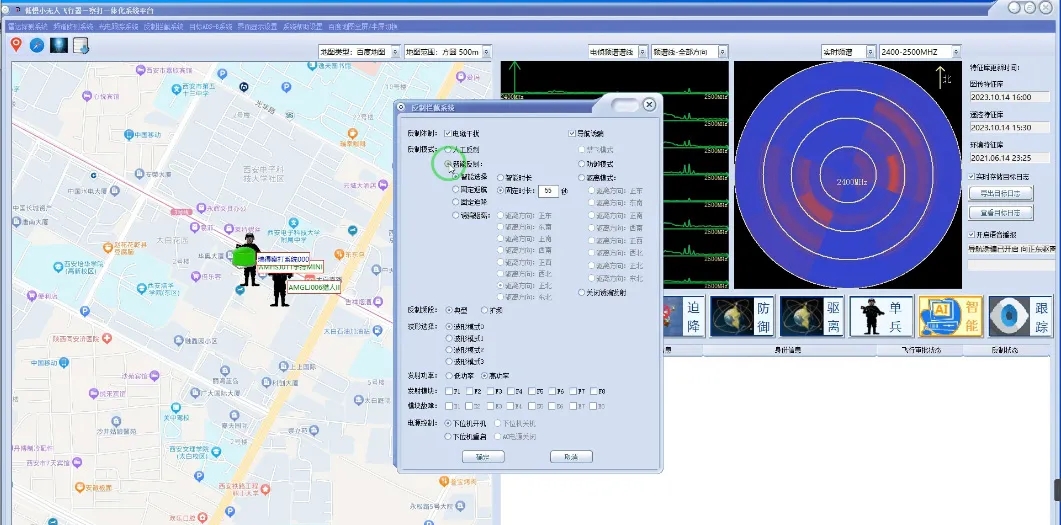The image size is (1061, 525).
Task: Select the 关闭诱骗发射 radio option
Action: pyautogui.click(x=581, y=293)
